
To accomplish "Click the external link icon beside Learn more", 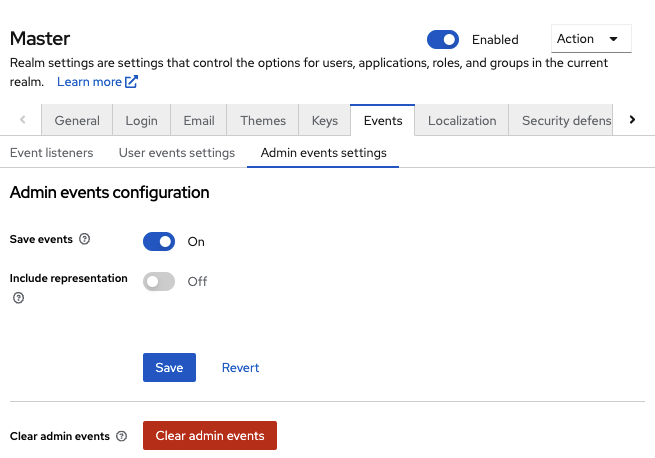I will (x=132, y=82).
